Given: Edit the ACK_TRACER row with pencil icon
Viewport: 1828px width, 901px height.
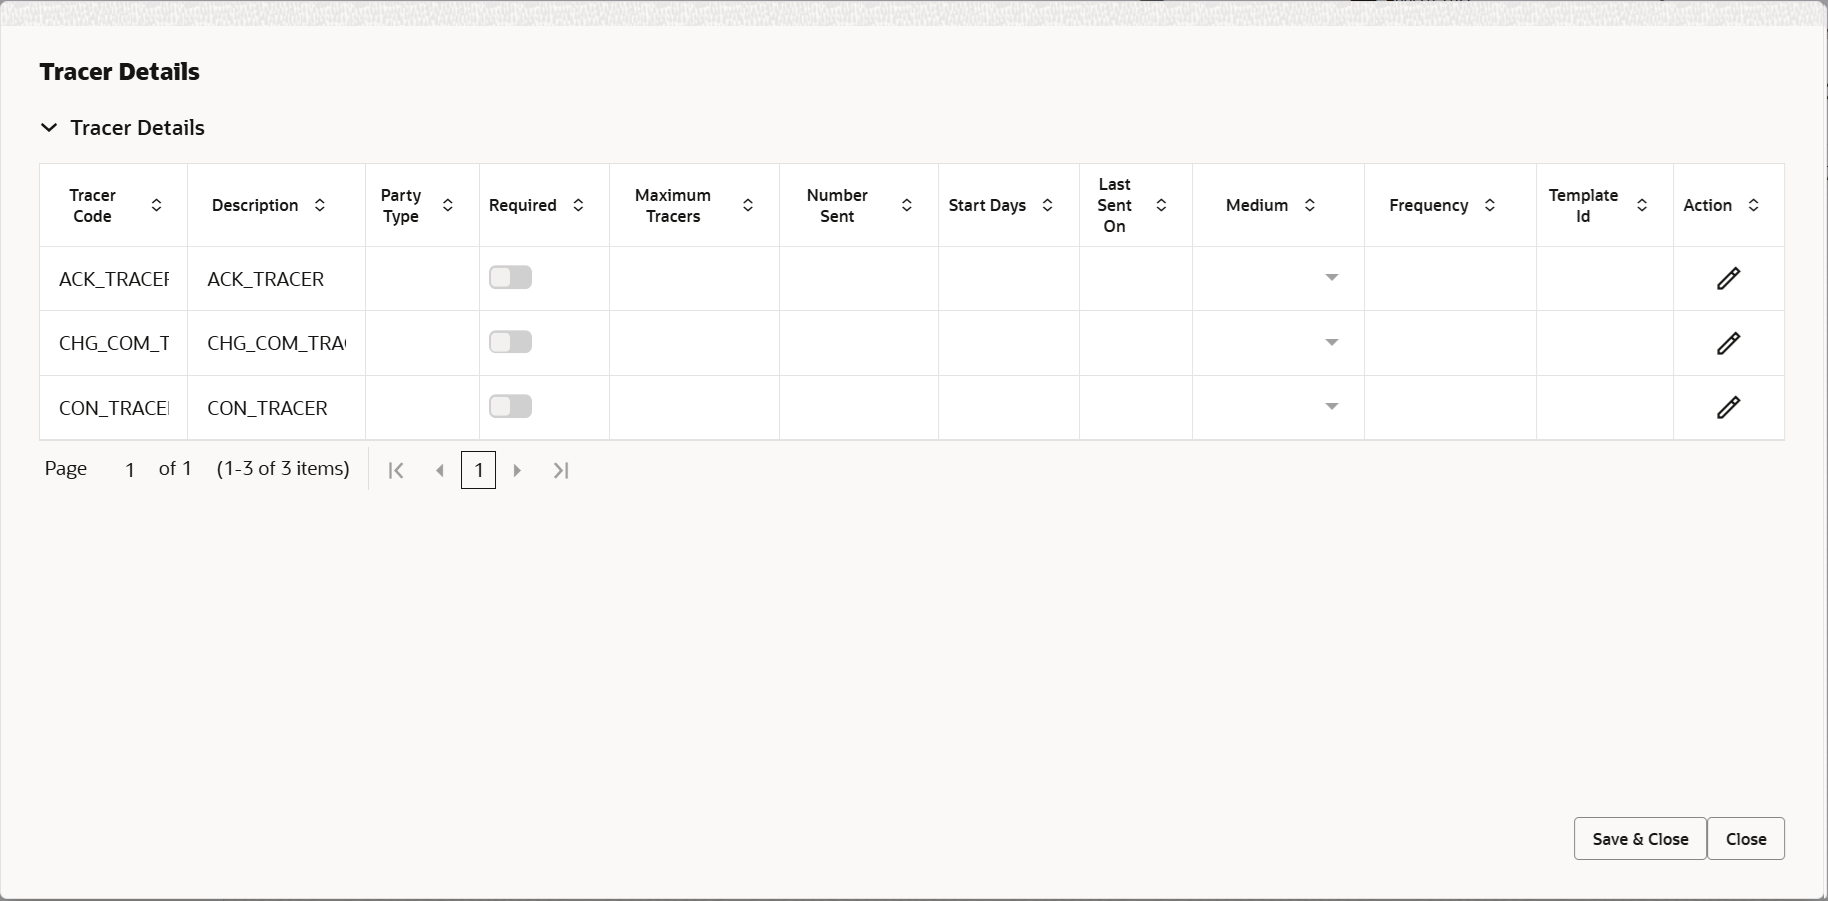Looking at the screenshot, I should tap(1728, 278).
